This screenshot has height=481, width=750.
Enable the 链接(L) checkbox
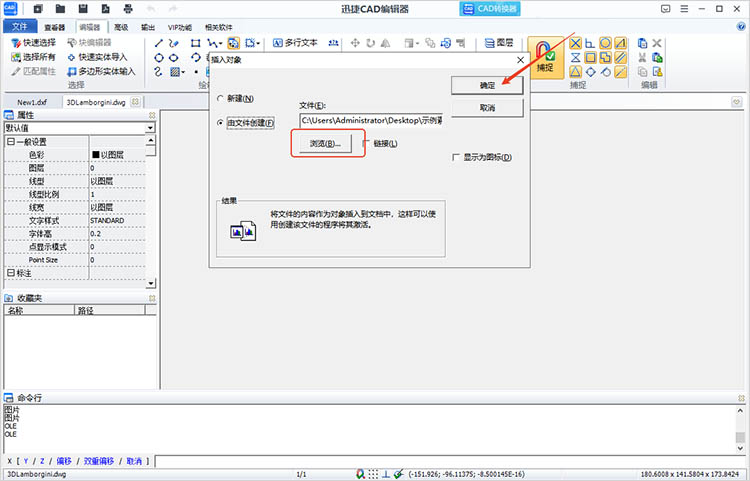coord(367,143)
